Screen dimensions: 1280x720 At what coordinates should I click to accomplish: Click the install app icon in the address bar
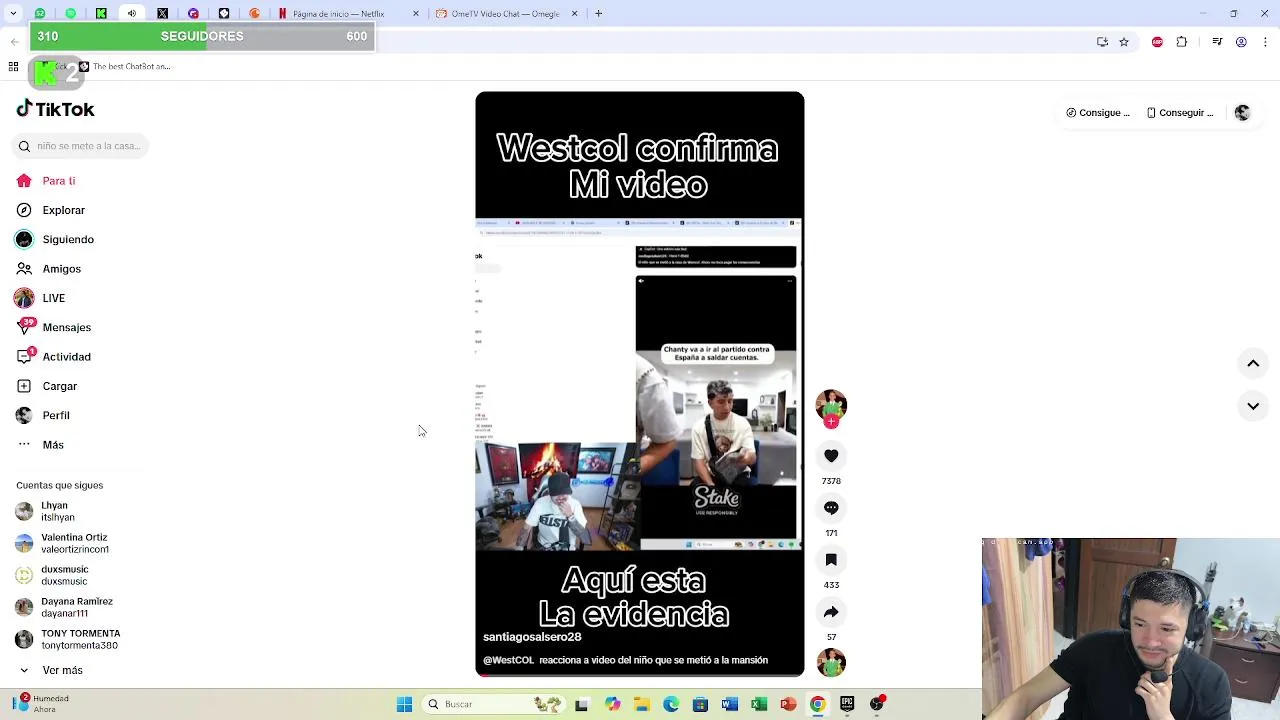[1102, 42]
